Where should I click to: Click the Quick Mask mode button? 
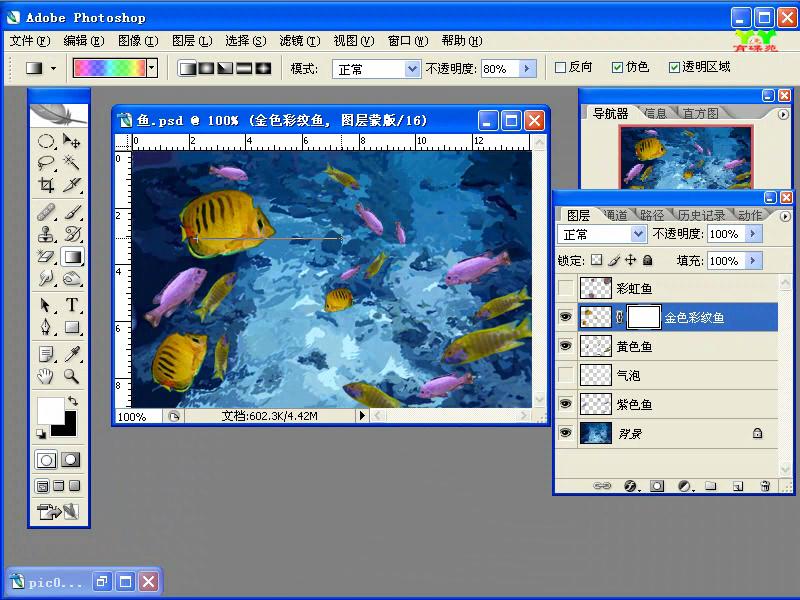coord(70,460)
